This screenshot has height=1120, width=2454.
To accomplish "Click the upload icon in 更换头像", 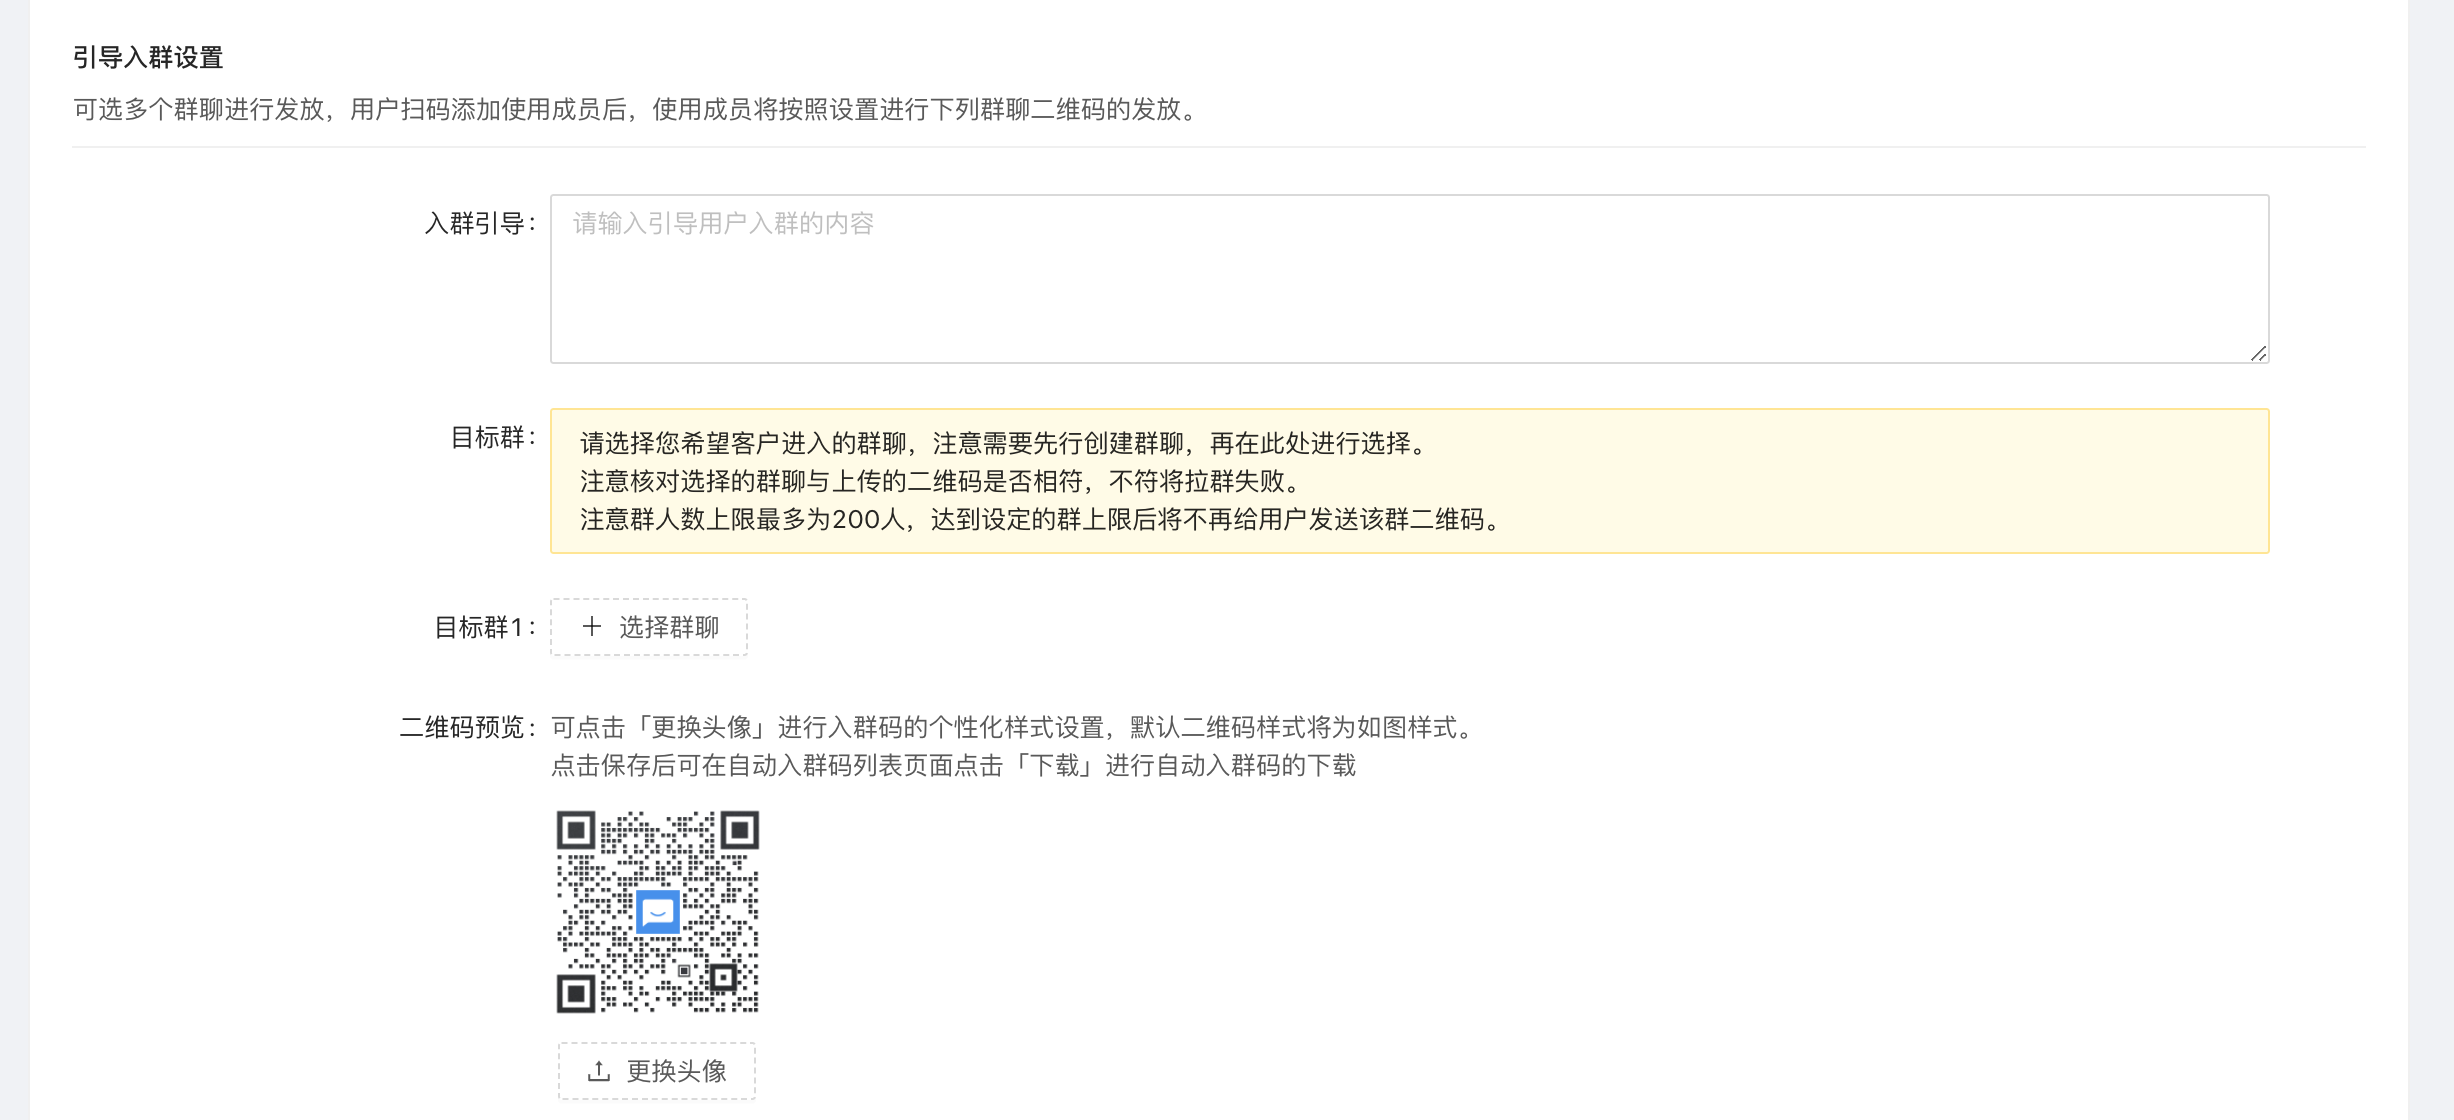I will (599, 1071).
